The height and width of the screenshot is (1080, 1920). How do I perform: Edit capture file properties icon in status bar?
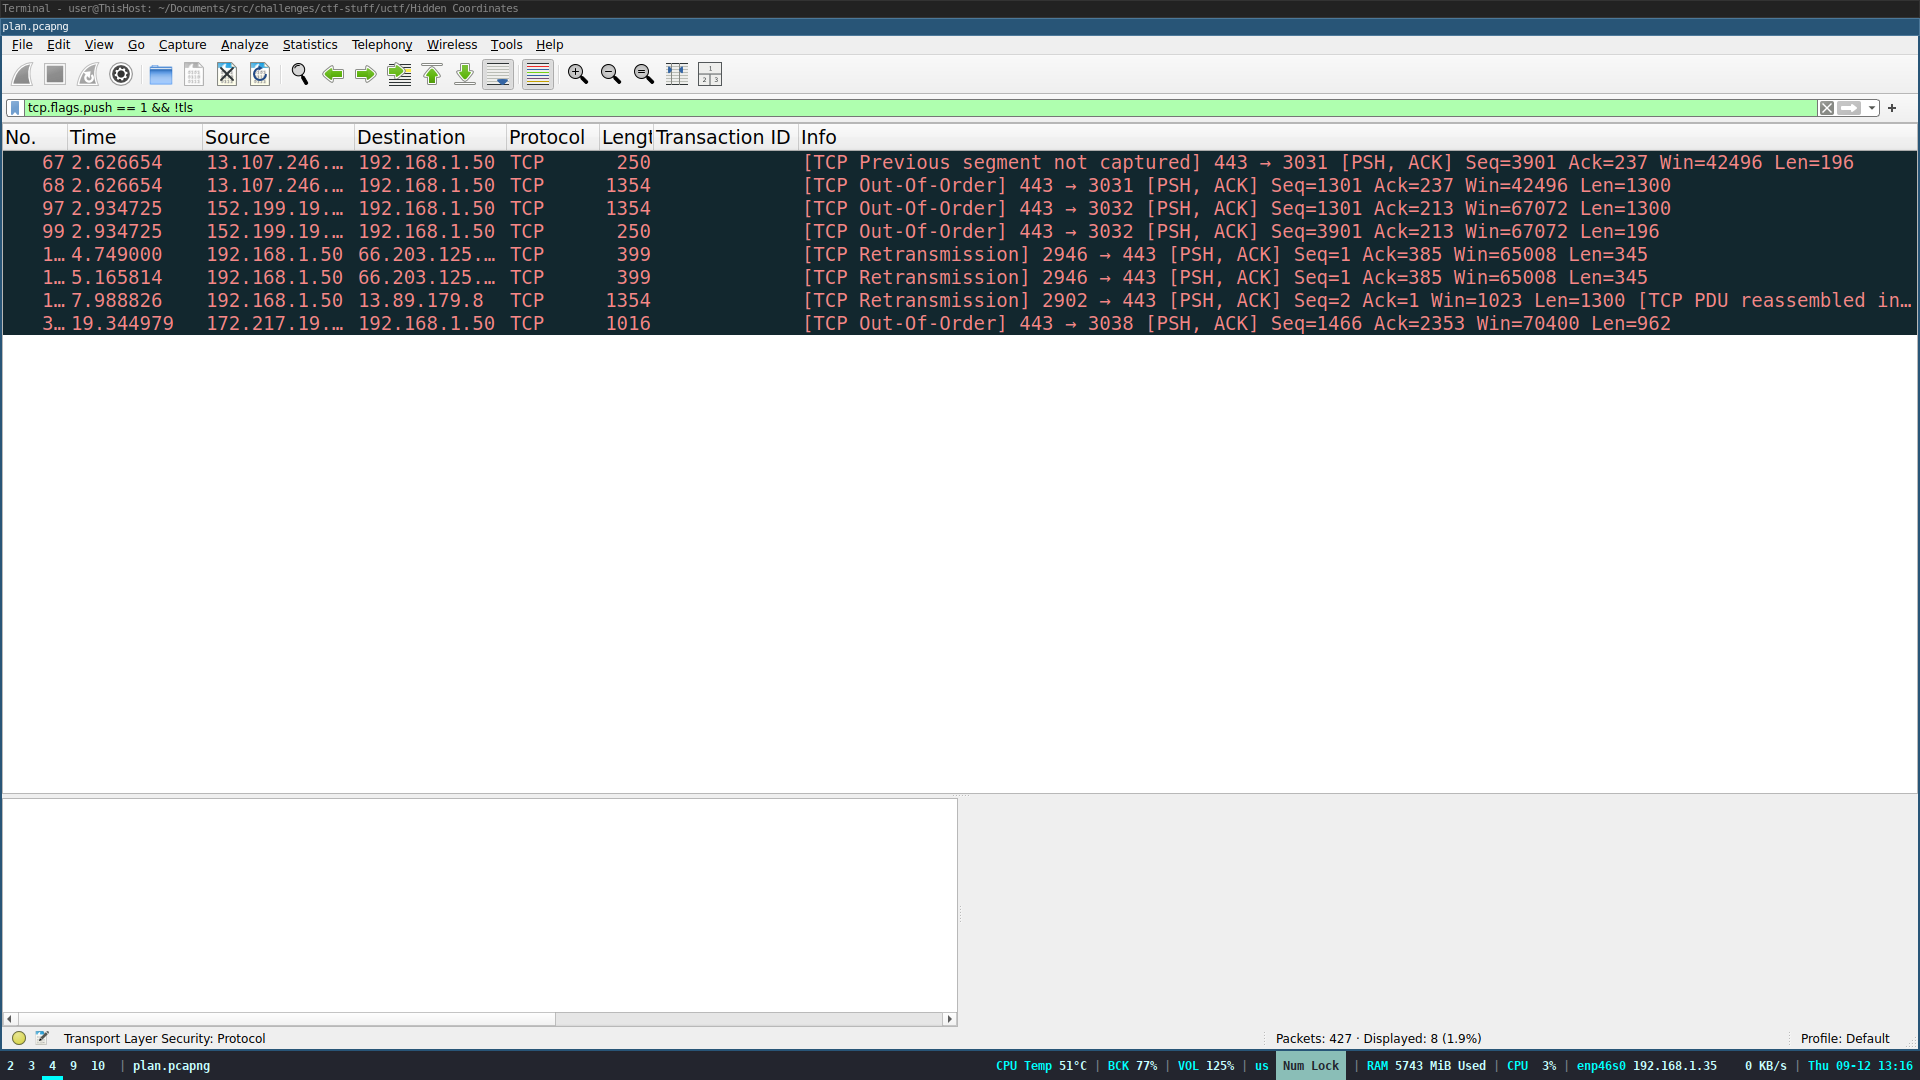42,1038
